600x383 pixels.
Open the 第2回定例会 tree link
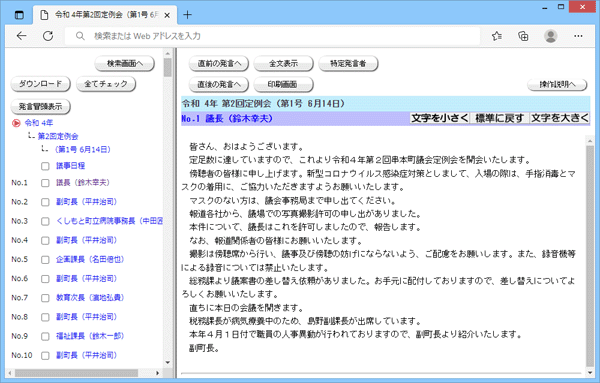(58, 136)
